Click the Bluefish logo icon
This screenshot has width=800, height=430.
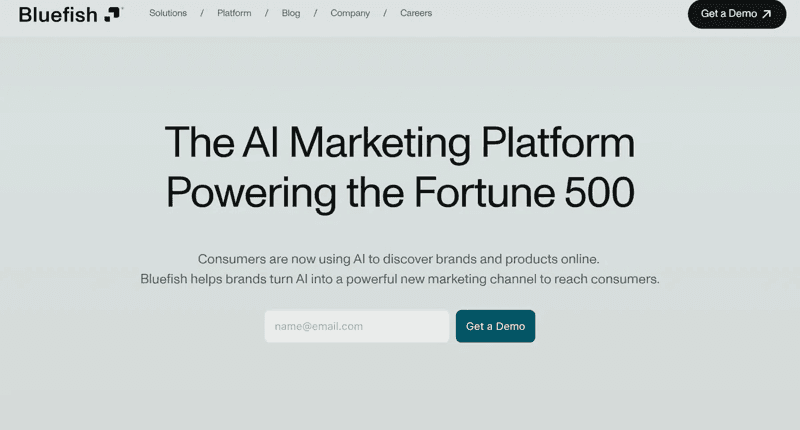pyautogui.click(x=113, y=13)
